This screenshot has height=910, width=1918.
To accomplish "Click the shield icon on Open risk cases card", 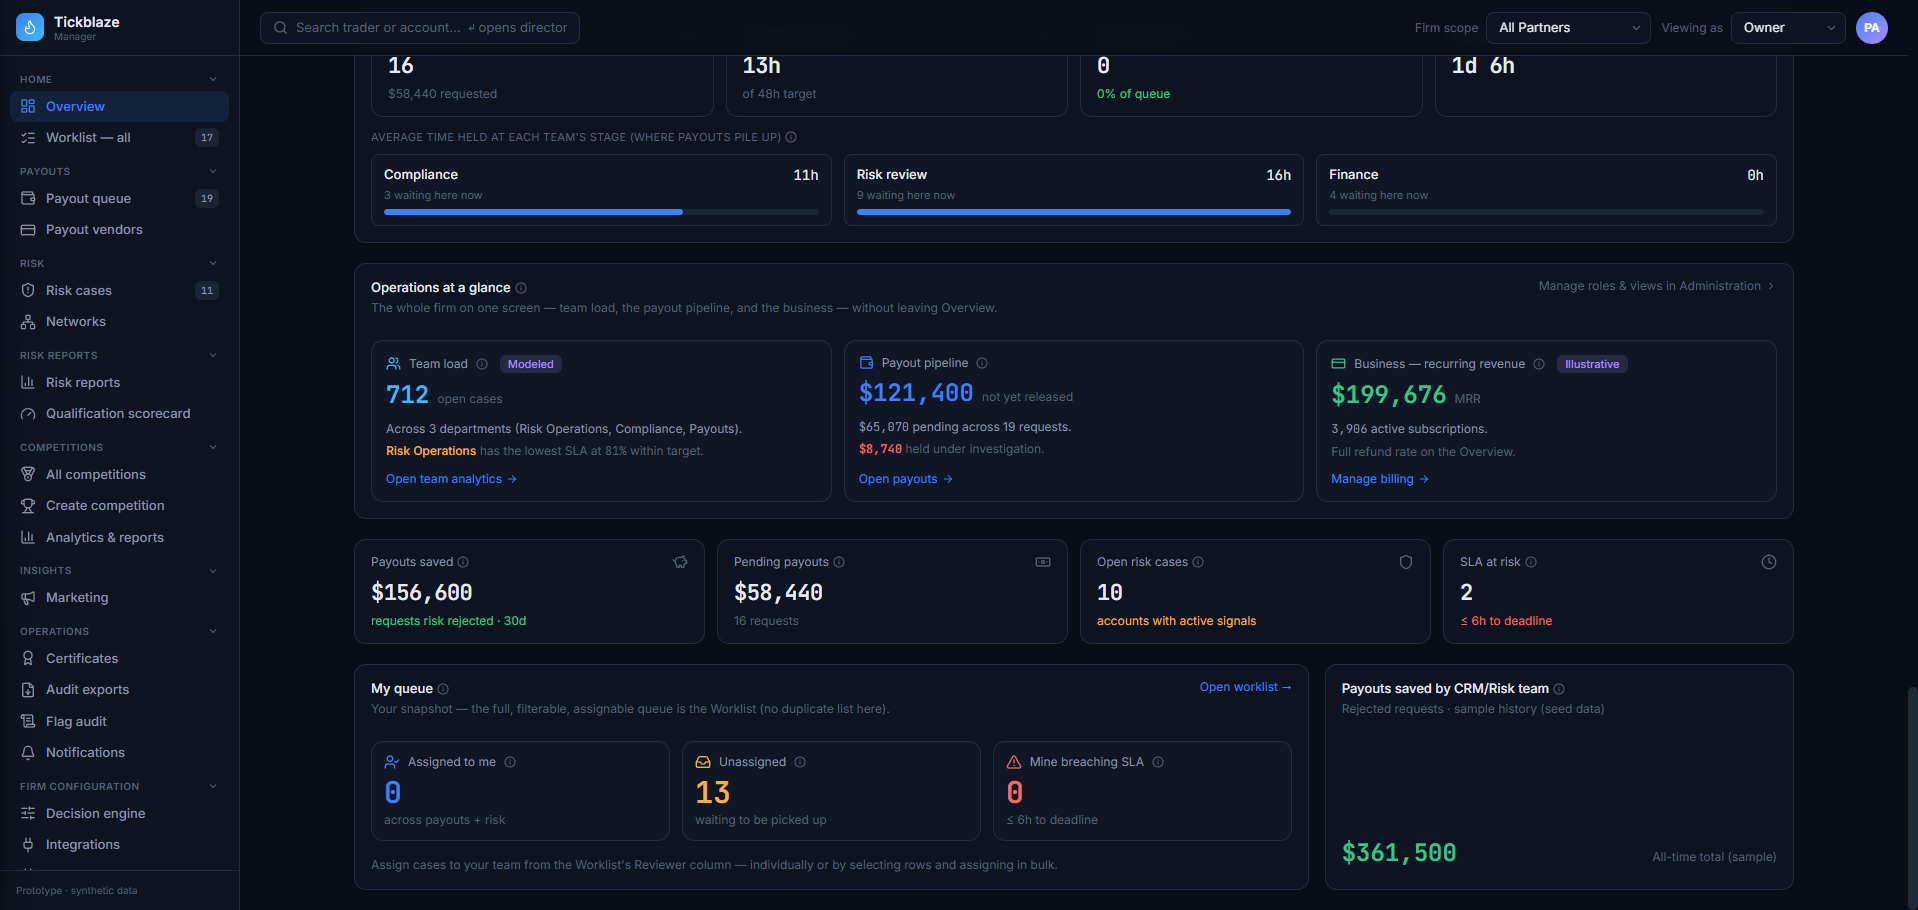I will coord(1406,562).
